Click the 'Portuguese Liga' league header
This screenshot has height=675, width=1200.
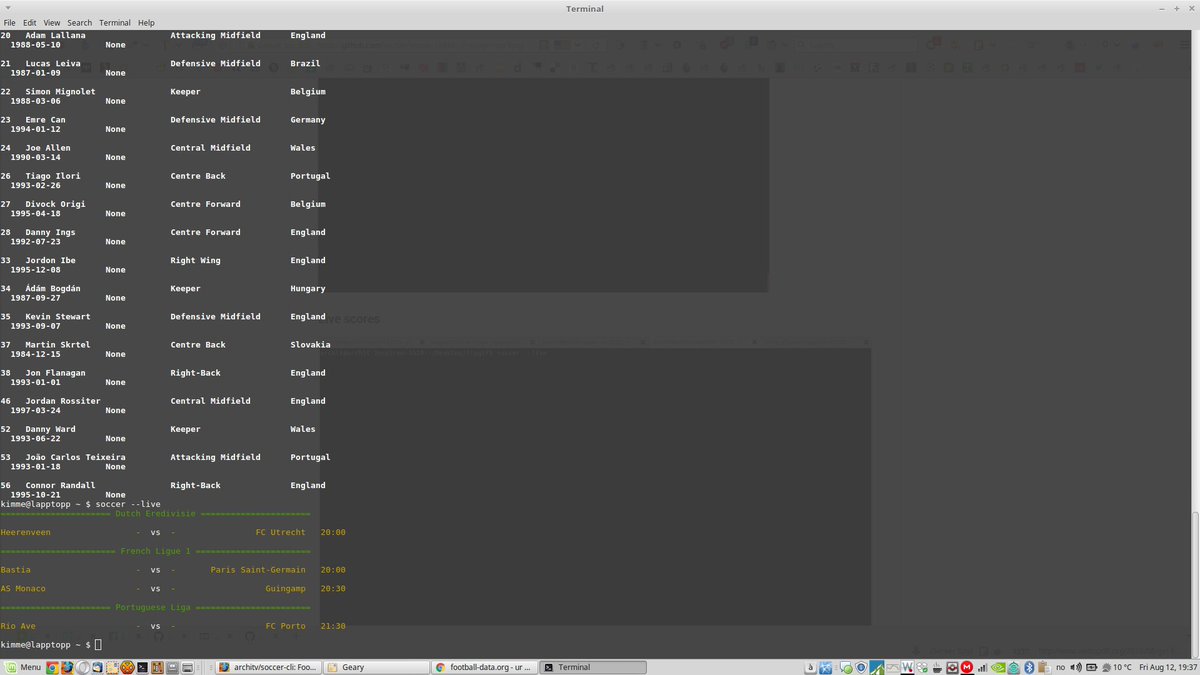tap(153, 607)
